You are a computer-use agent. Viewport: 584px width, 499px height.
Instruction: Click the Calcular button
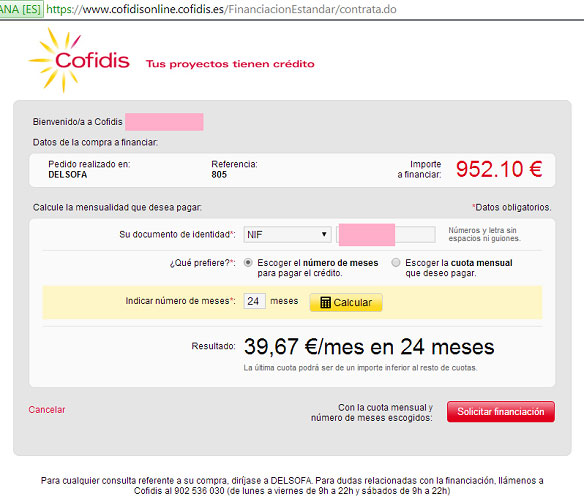tap(346, 302)
